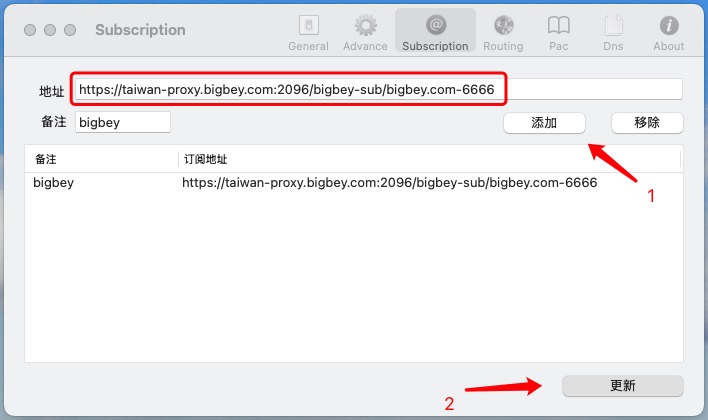Open the Routing globe icon
Viewport: 708px width, 420px height.
tap(503, 25)
